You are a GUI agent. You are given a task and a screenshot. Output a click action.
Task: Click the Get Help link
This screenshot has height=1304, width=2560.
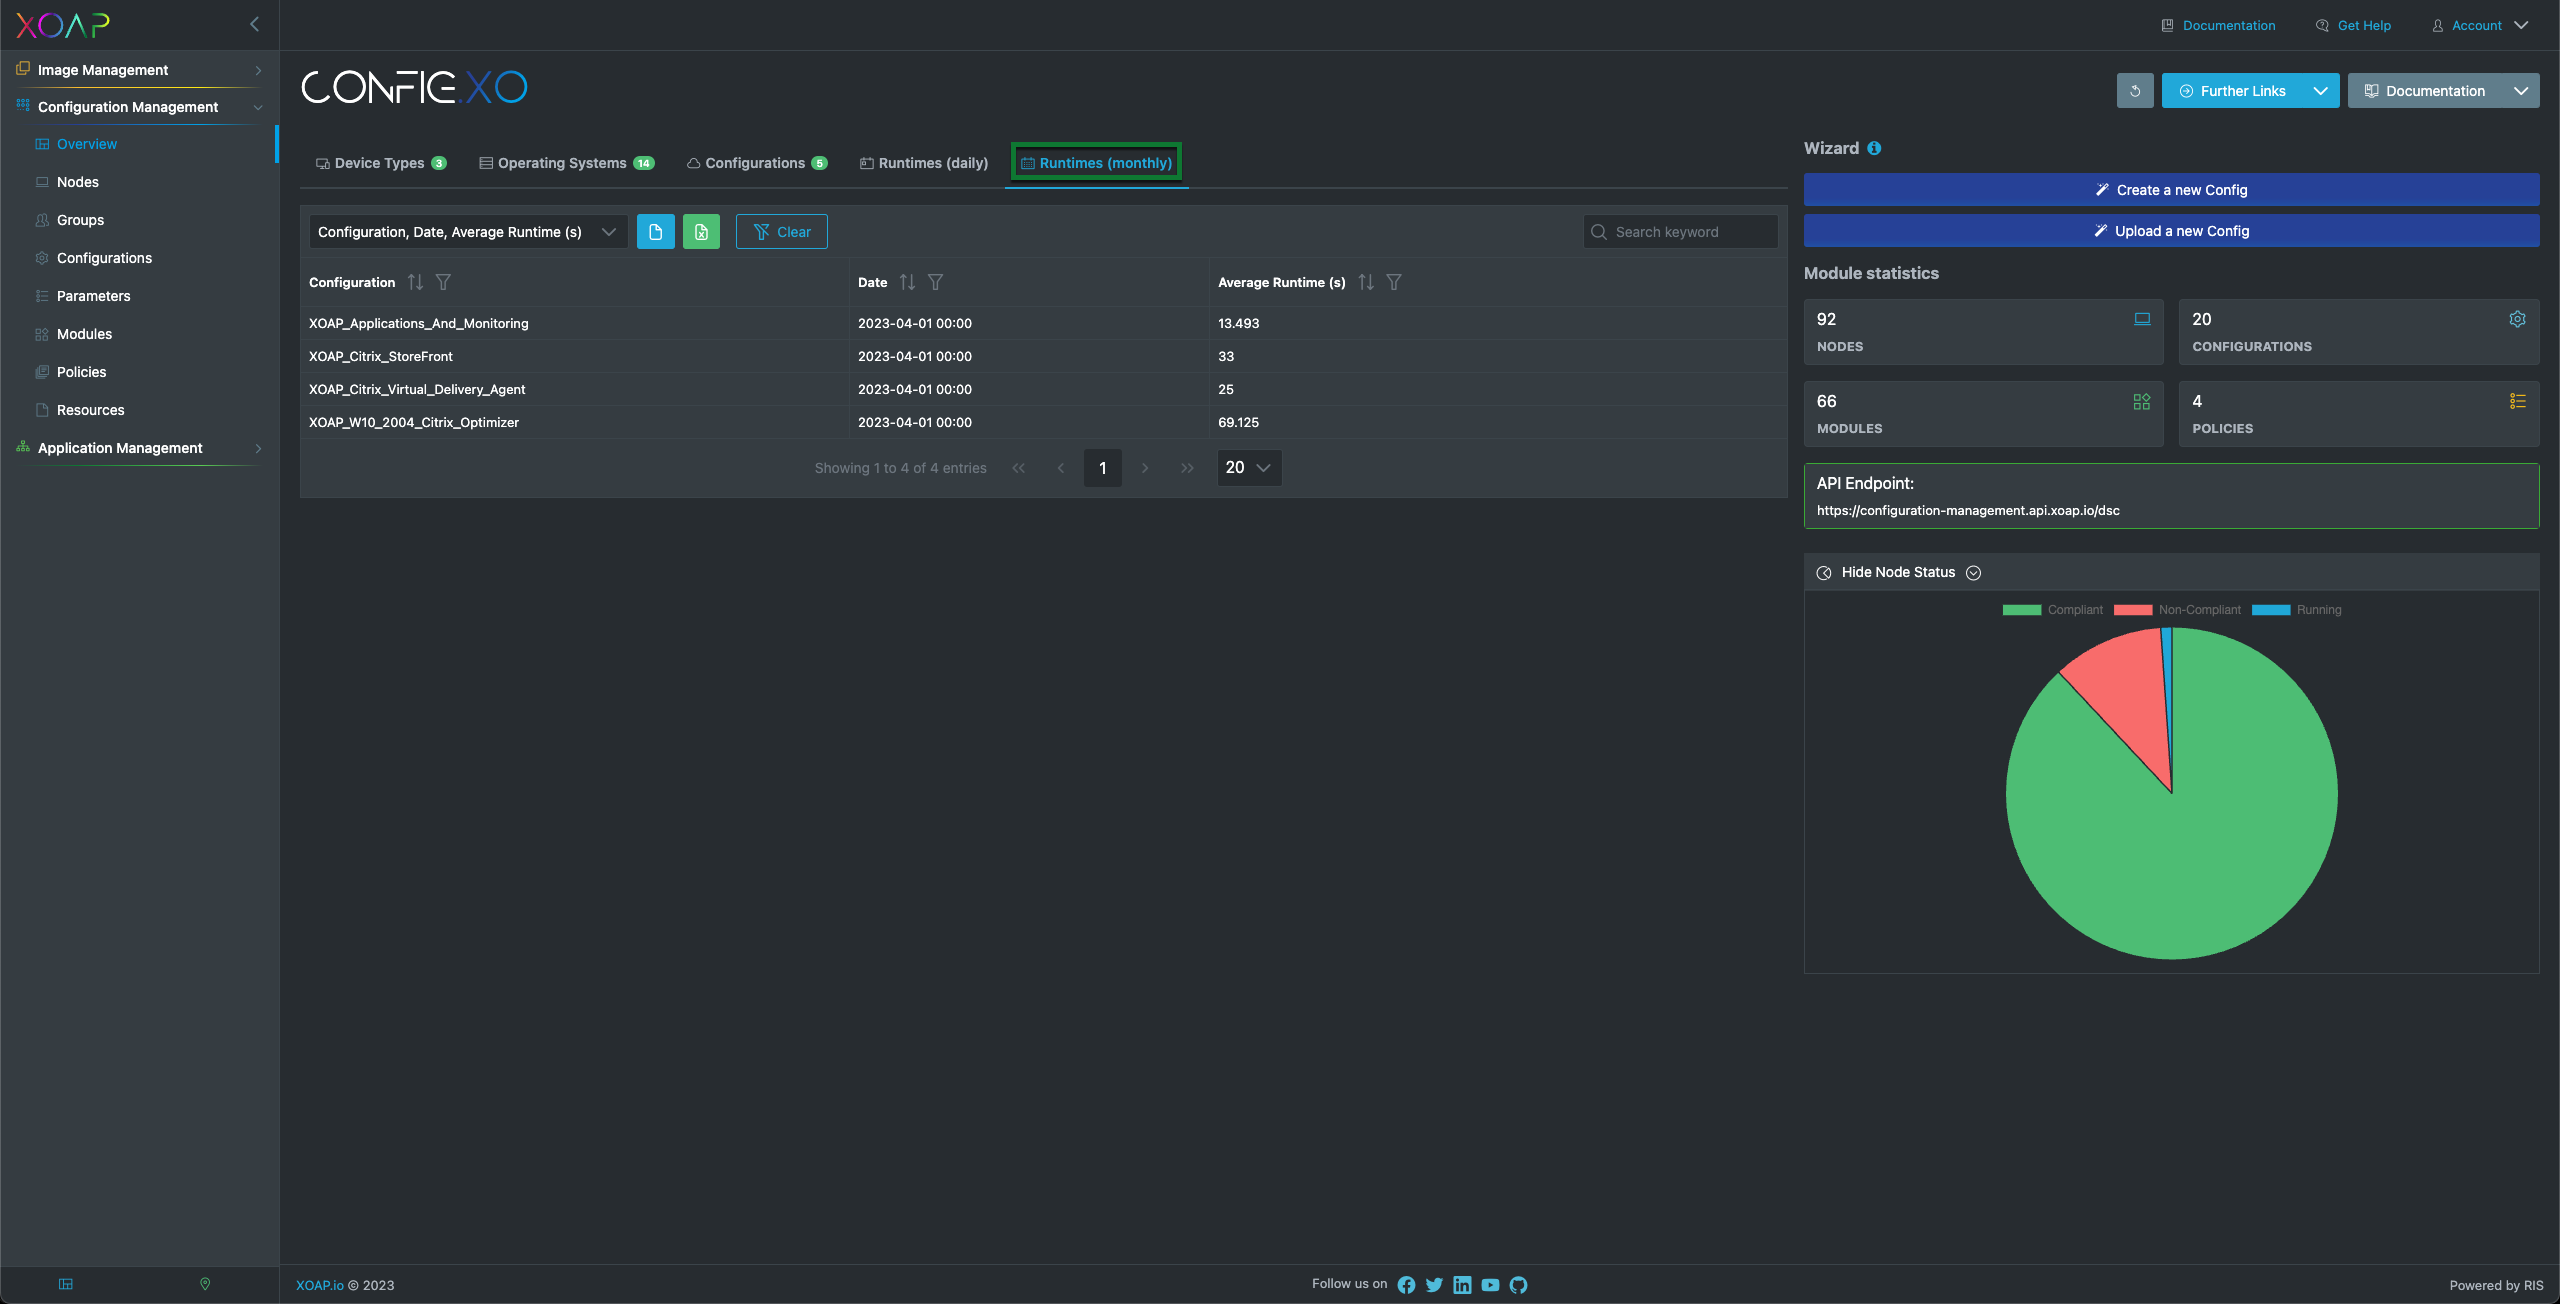[2353, 26]
